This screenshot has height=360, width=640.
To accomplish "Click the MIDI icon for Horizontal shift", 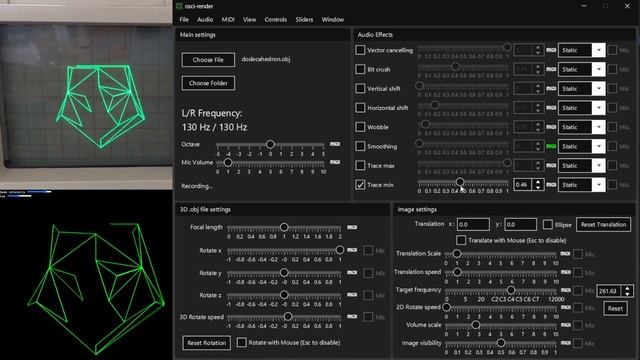I will (551, 108).
